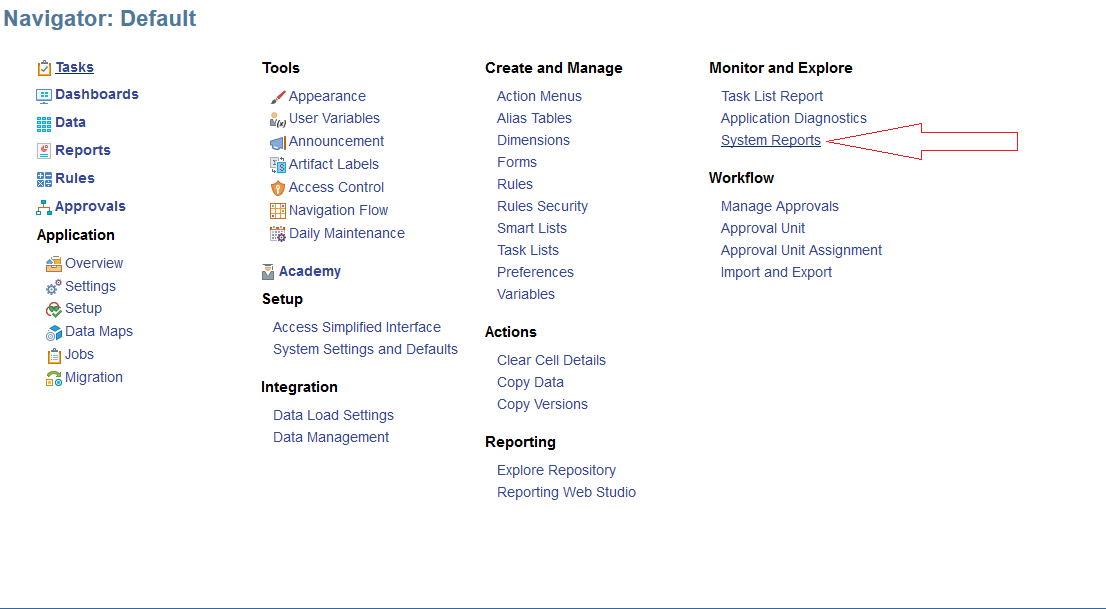Open System Reports under Monitor and Explore
The width and height of the screenshot is (1106, 609).
770,140
